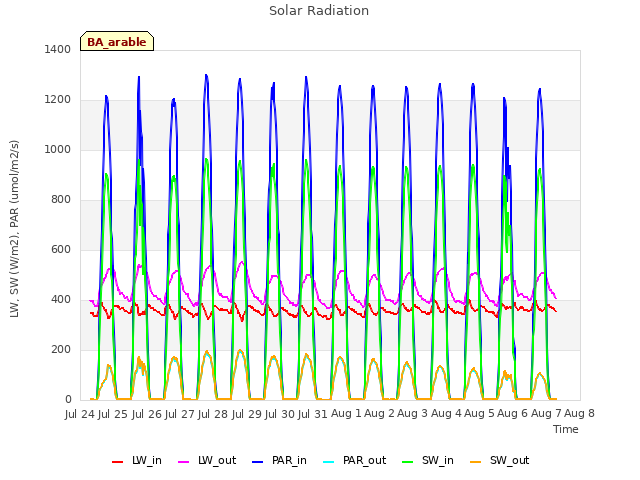Viewport: 640px width, 480px height.
Task: Click the 1400 y-axis tick label
Action: [x=58, y=49]
